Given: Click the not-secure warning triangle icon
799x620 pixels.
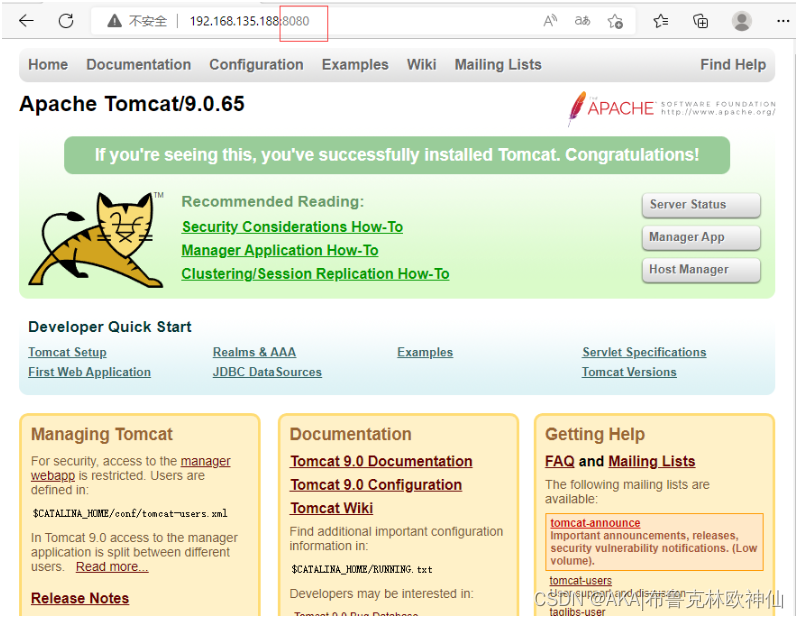Looking at the screenshot, I should coord(115,21).
